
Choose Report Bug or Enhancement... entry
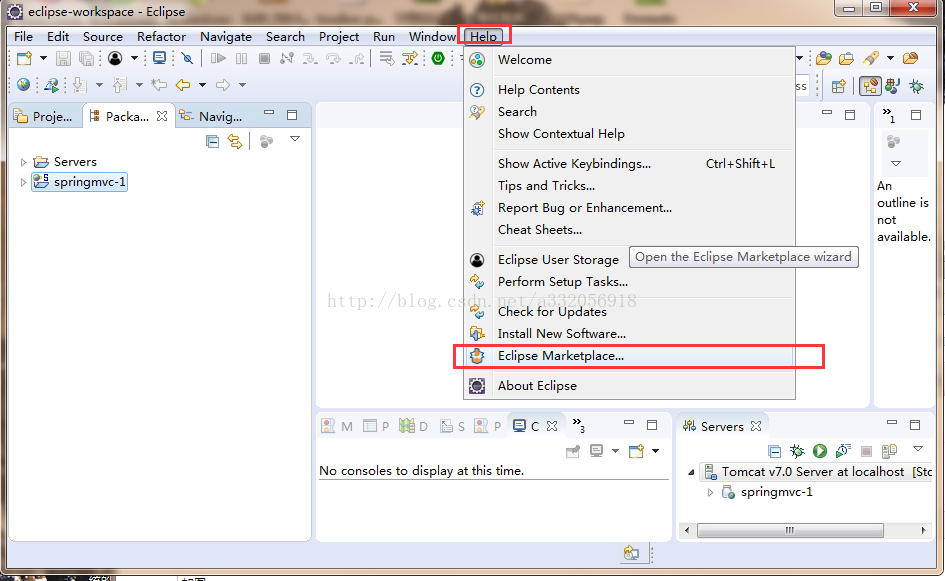click(x=629, y=208)
